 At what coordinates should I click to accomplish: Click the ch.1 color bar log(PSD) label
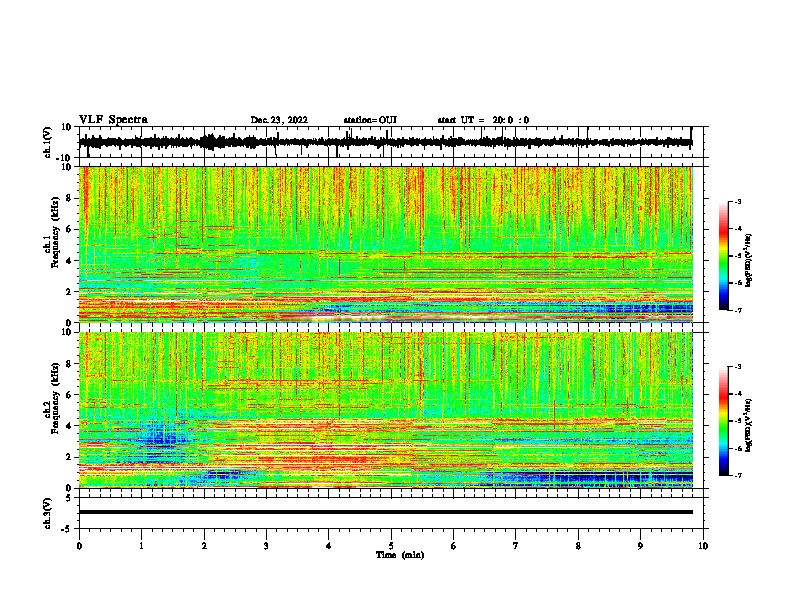click(749, 260)
